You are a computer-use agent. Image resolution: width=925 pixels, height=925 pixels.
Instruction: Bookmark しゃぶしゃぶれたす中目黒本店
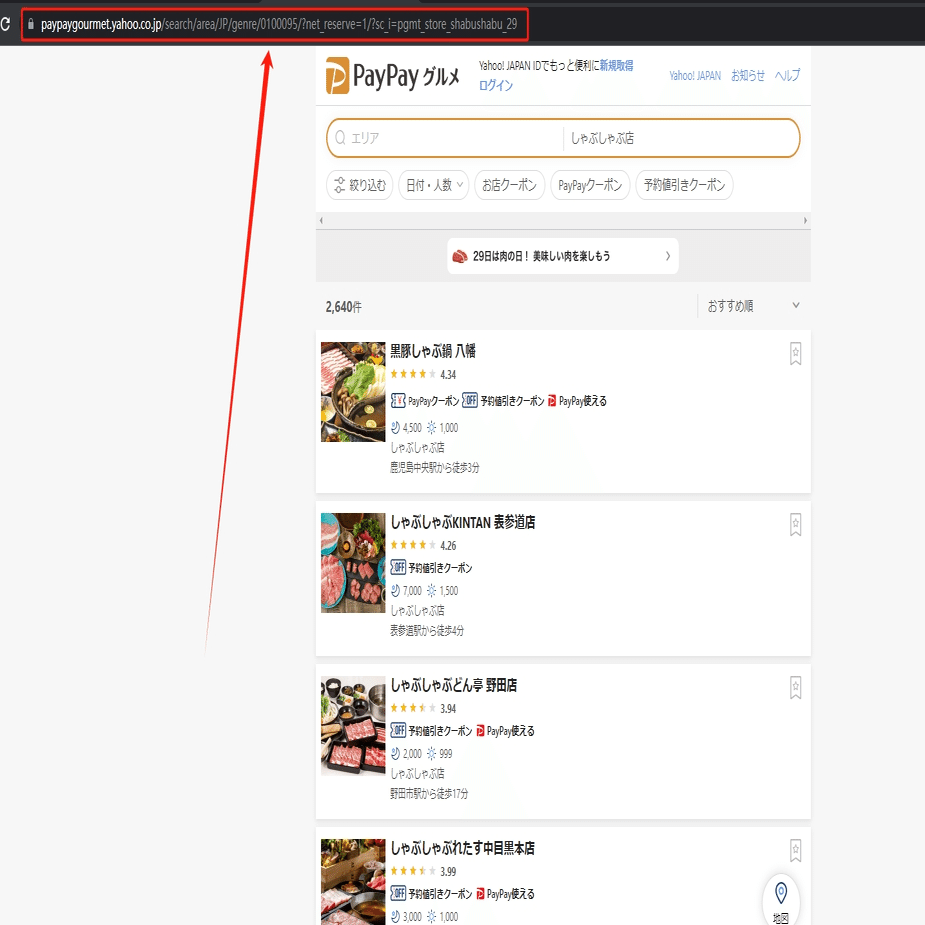[795, 851]
